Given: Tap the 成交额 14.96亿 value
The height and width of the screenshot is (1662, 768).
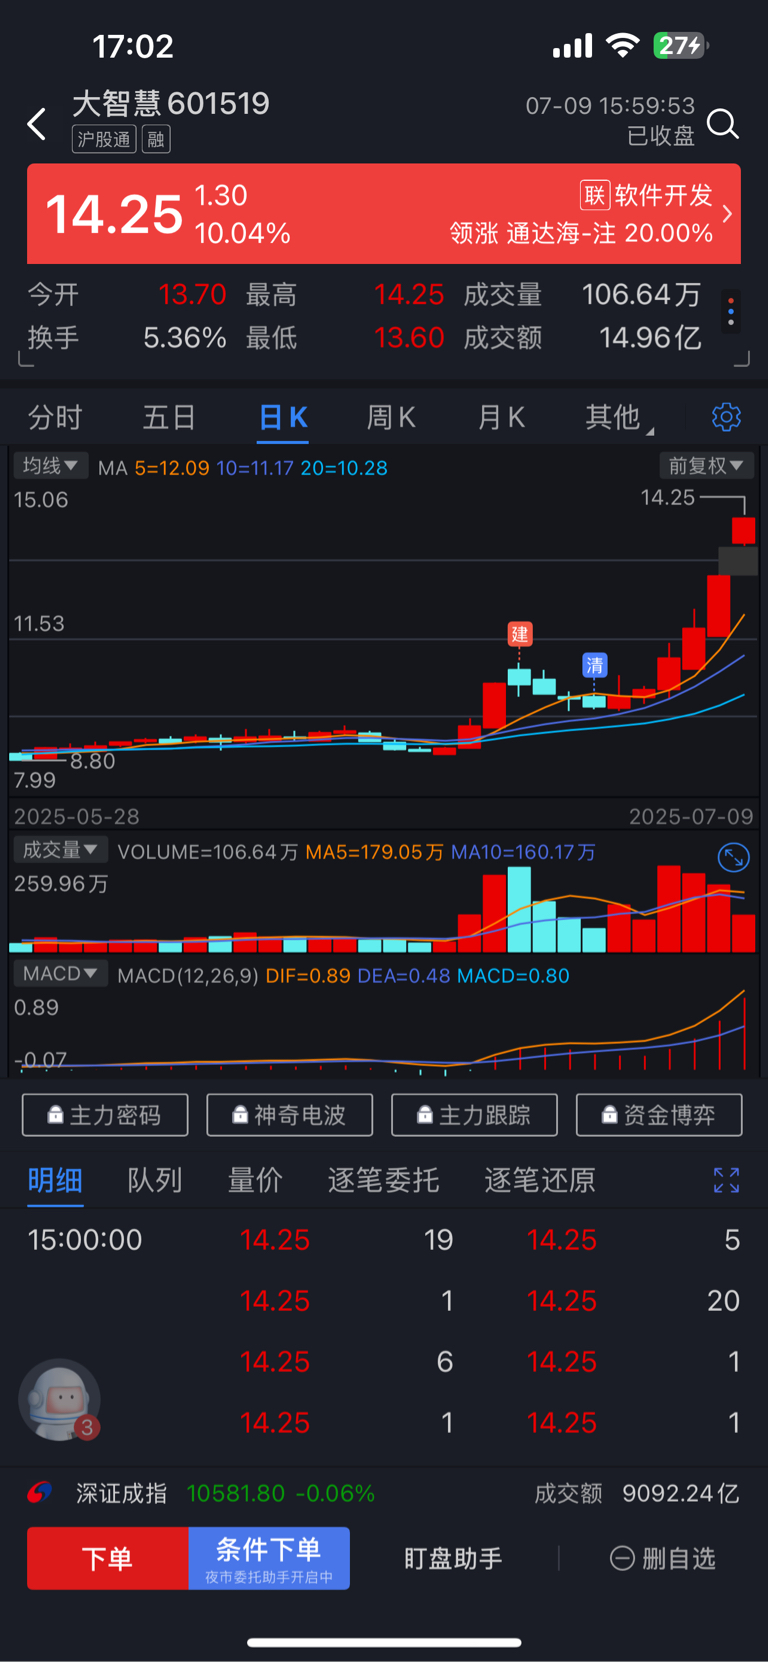Looking at the screenshot, I should pos(650,338).
